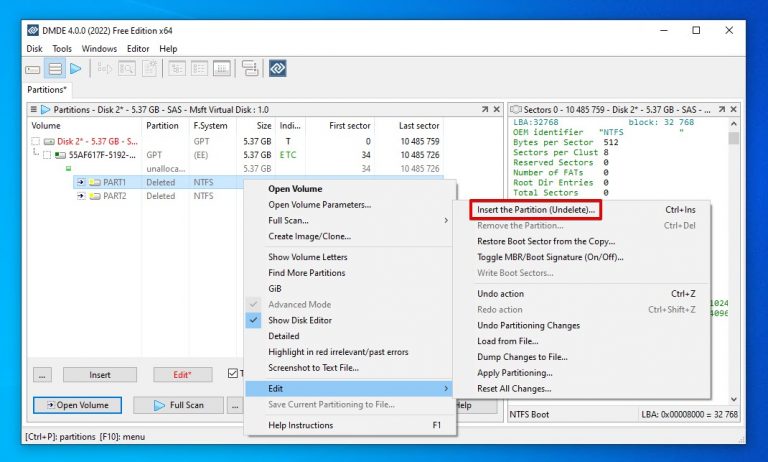Click the Open Volume button
Viewport: 768px width, 462px height.
click(x=77, y=405)
